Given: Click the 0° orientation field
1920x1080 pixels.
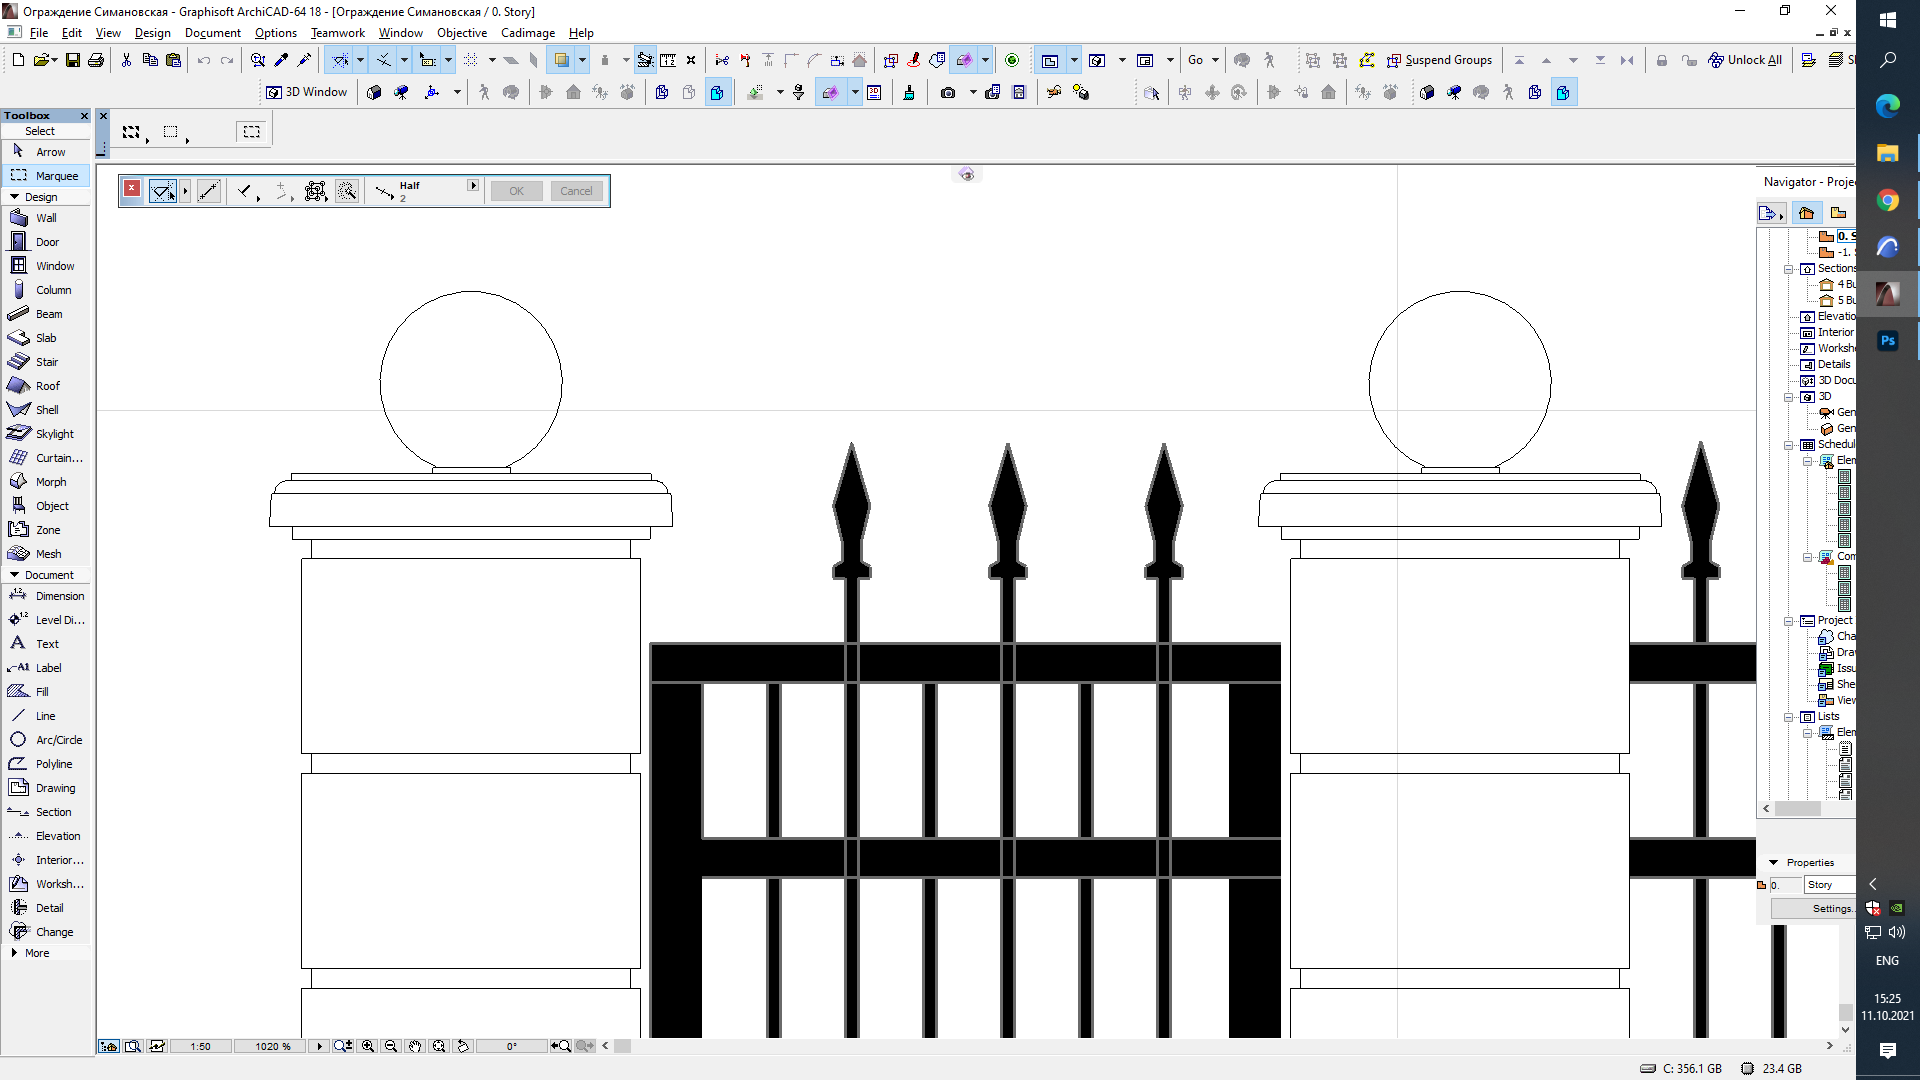Looking at the screenshot, I should pyautogui.click(x=512, y=1046).
